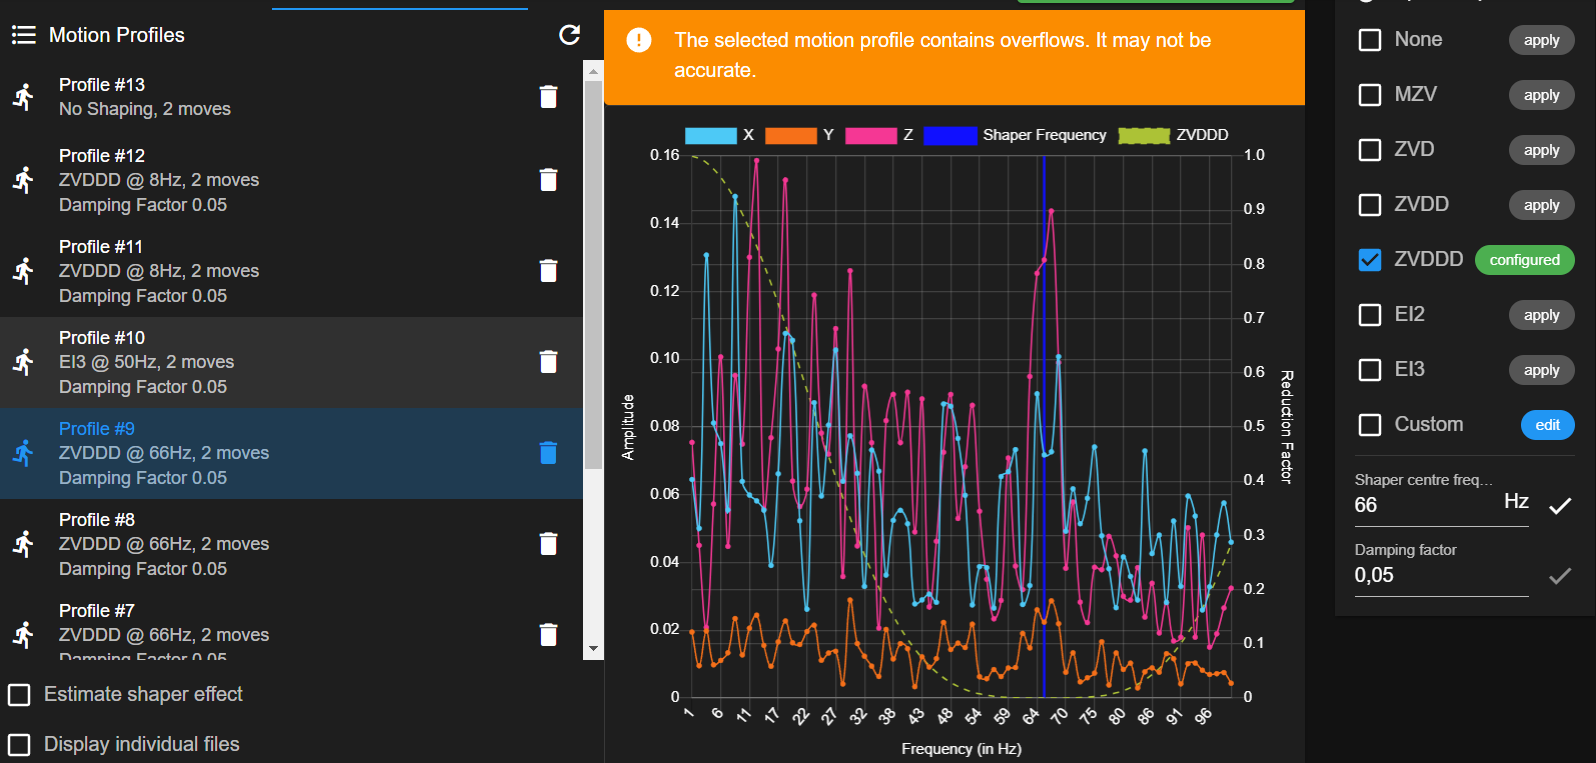Select Profile #9 ZVDDD @ 66Hz entry
This screenshot has width=1596, height=763.
coord(291,453)
